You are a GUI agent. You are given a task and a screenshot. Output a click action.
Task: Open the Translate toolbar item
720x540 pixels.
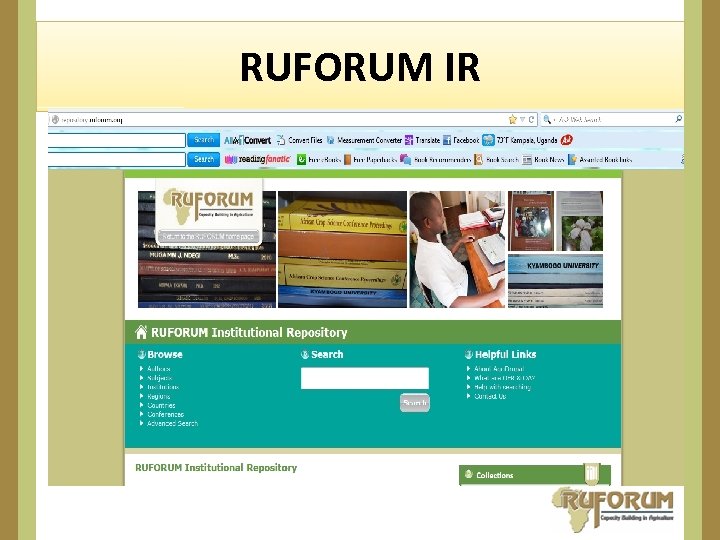[x=422, y=140]
